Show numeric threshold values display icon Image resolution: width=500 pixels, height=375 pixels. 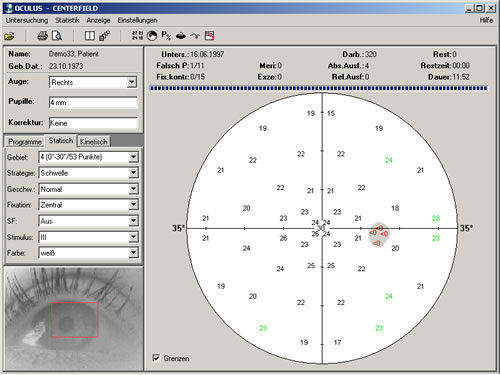coord(137,35)
